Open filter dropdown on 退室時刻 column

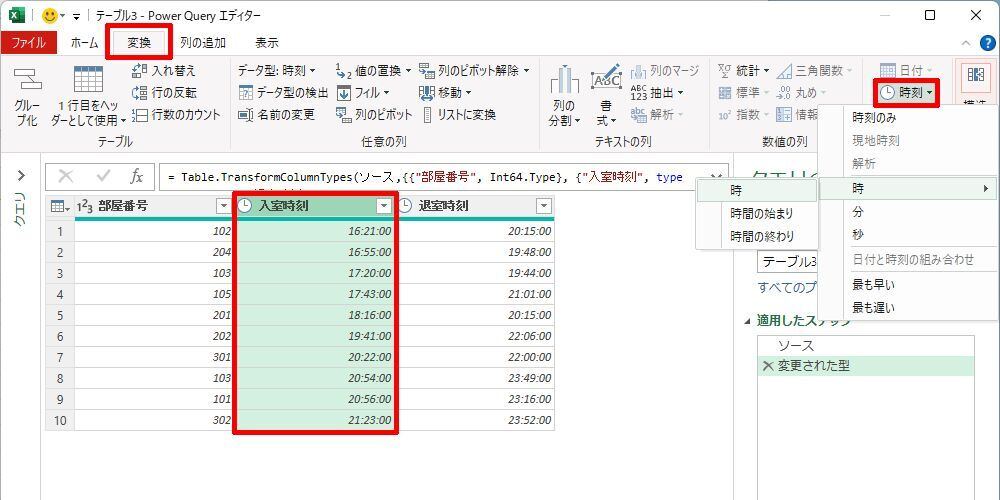pyautogui.click(x=543, y=206)
